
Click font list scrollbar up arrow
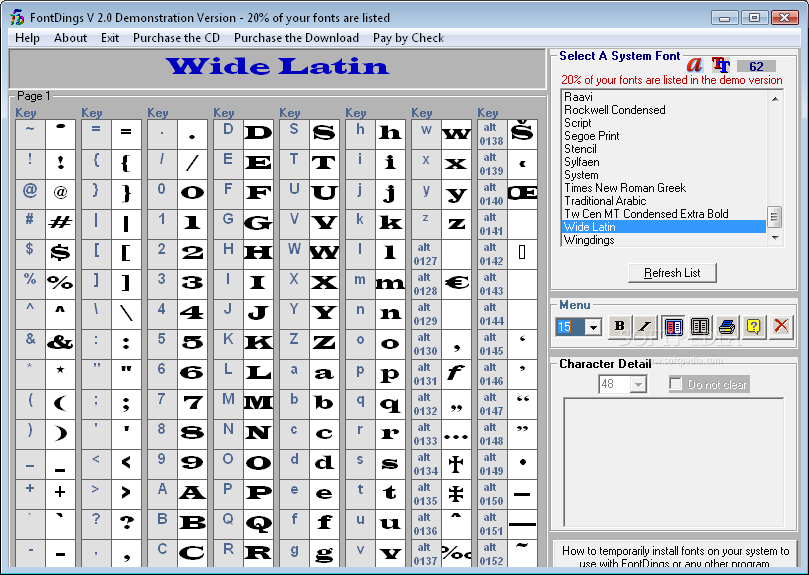pos(775,98)
